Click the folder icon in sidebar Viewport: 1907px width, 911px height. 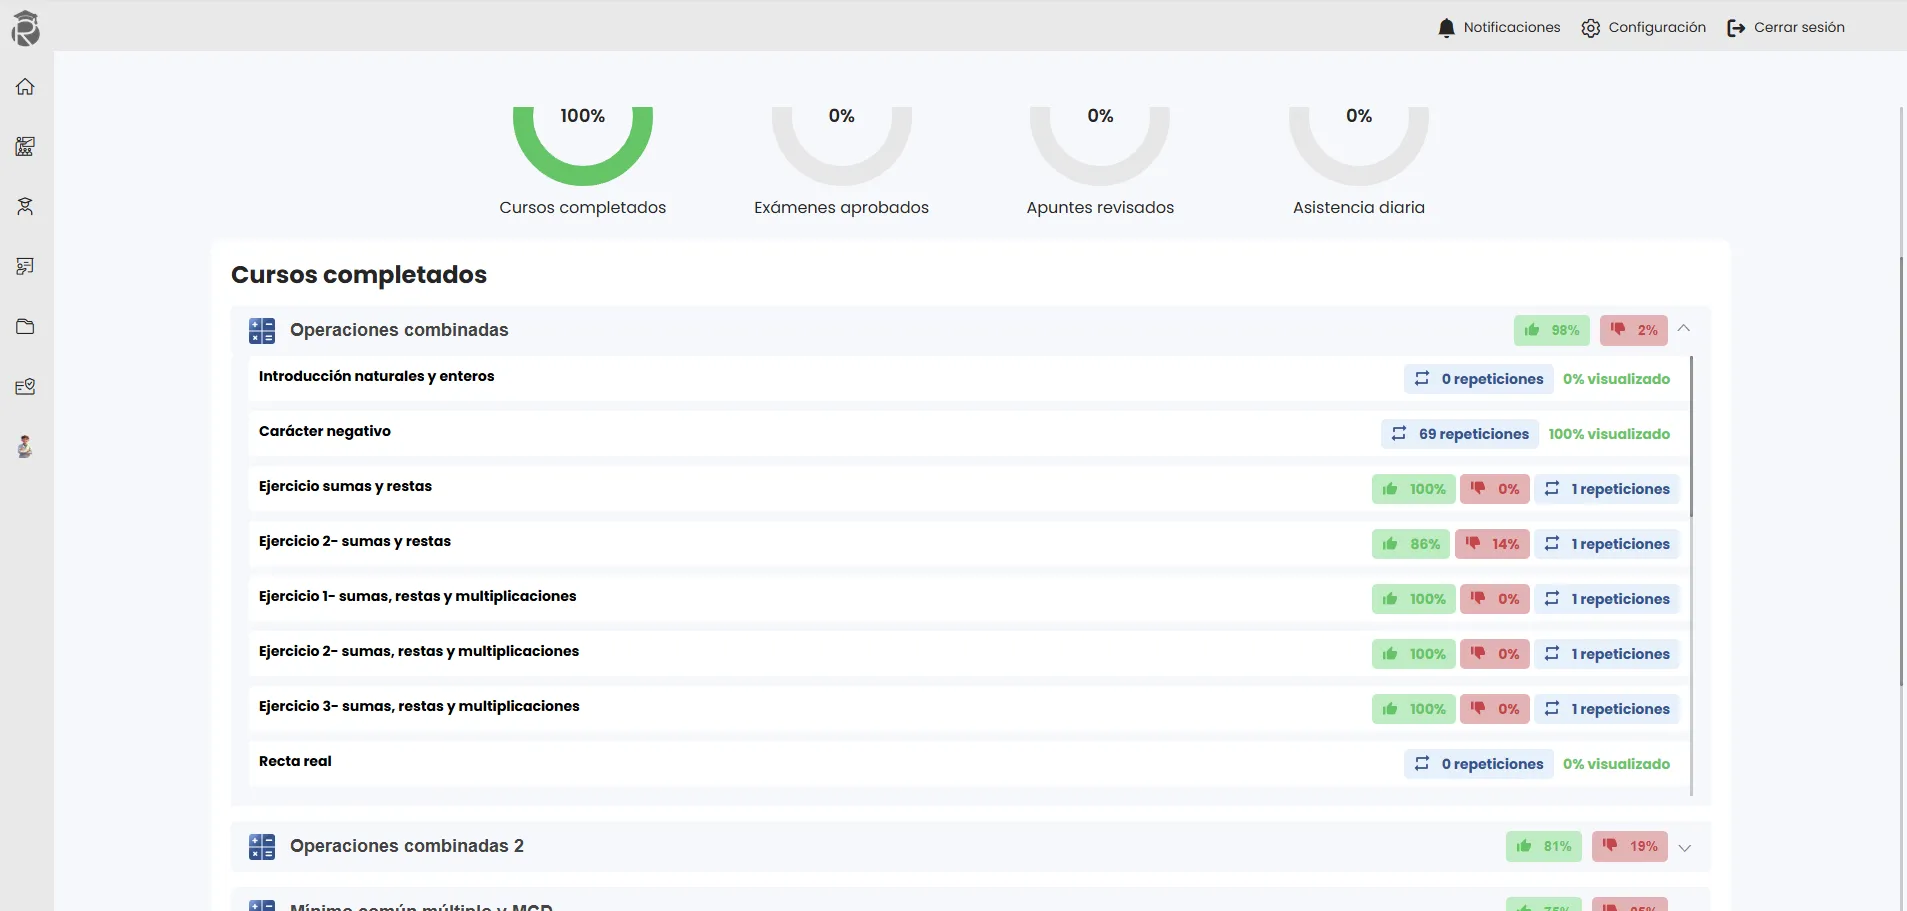(25, 327)
